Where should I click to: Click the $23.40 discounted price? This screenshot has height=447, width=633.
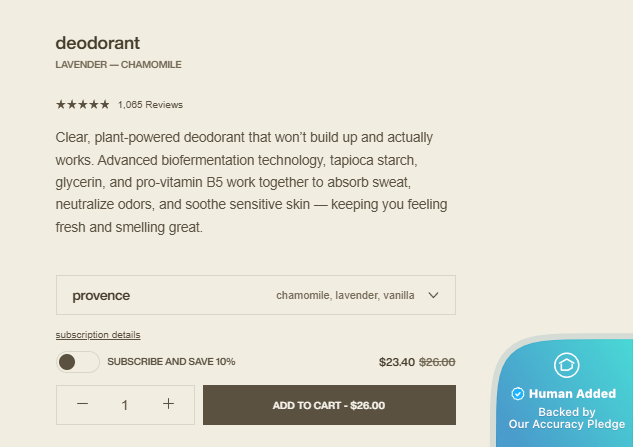click(x=396, y=362)
